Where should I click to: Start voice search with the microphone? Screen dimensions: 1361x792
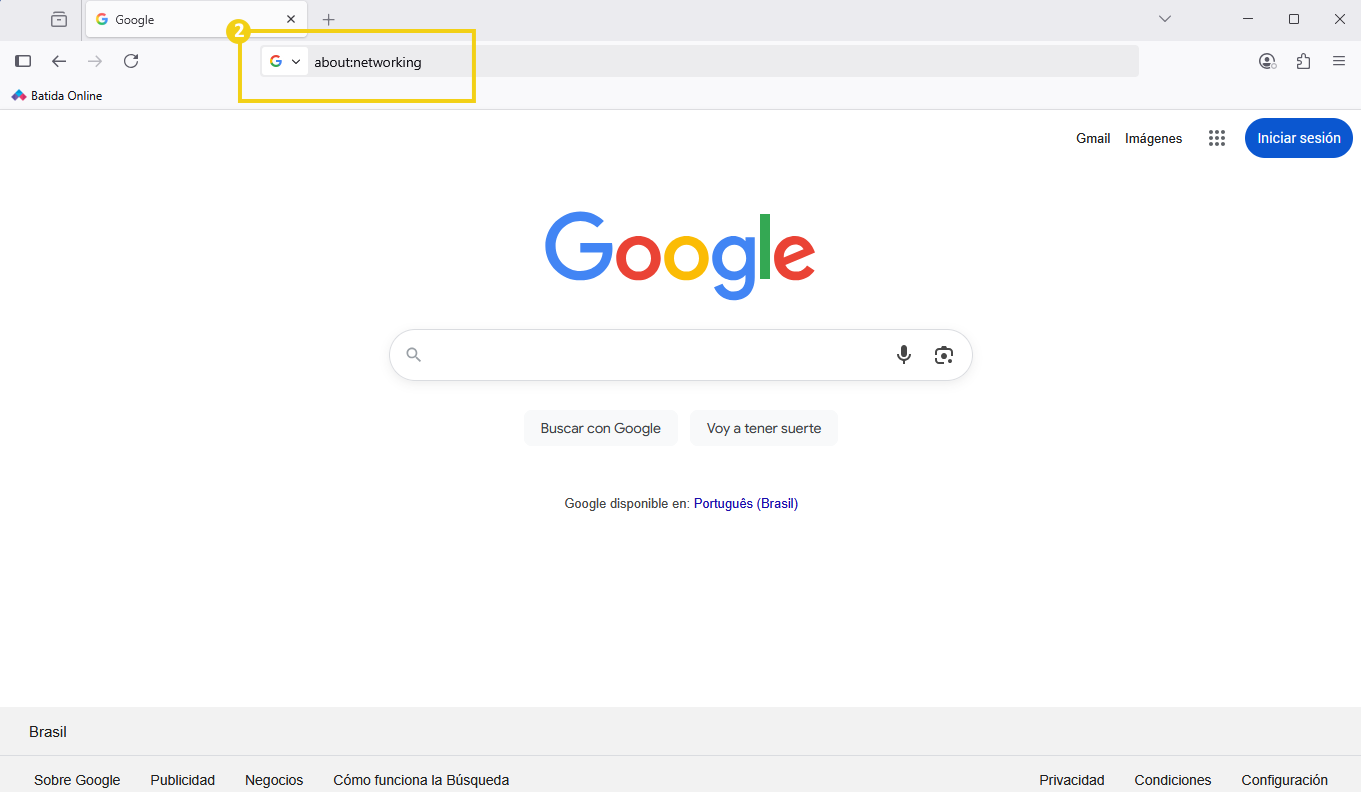(x=904, y=354)
